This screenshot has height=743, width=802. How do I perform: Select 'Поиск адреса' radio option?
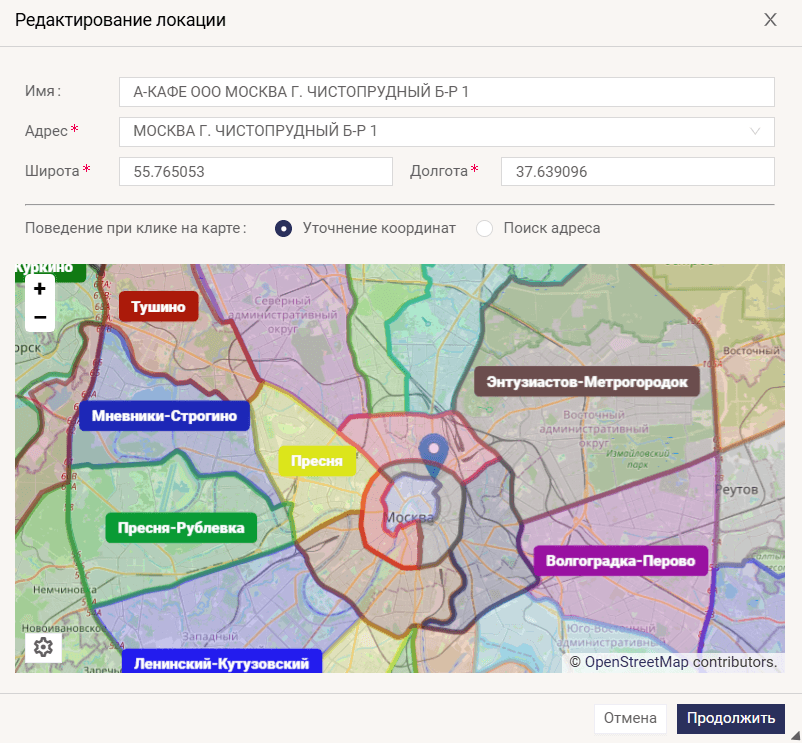[x=485, y=228]
